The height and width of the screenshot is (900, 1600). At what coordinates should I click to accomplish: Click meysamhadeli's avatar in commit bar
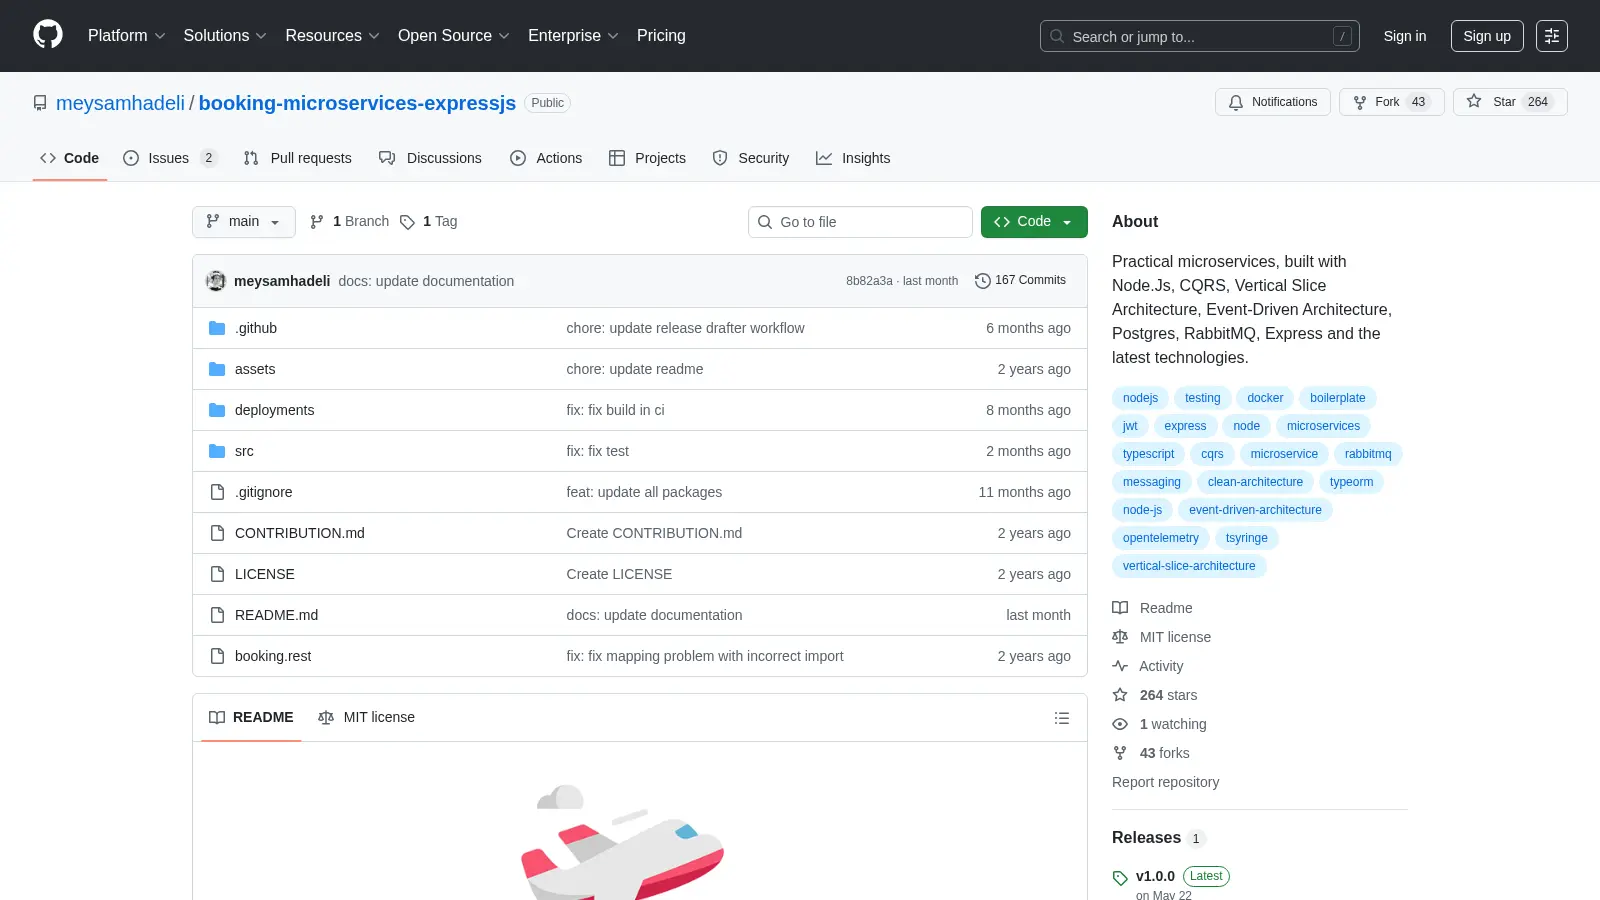click(x=216, y=281)
